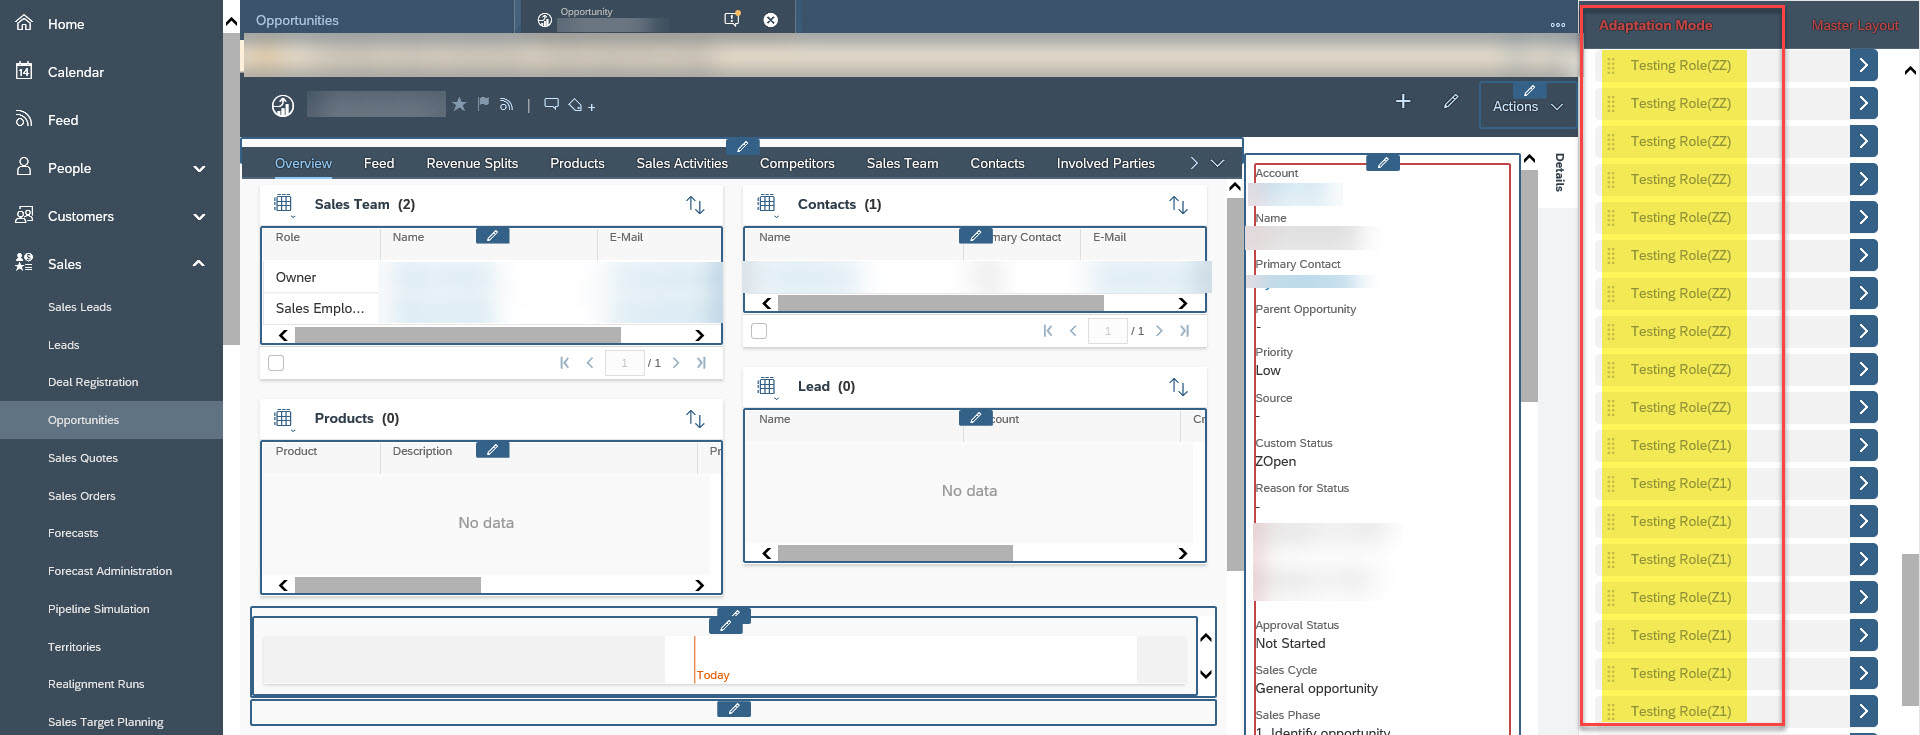Image resolution: width=1920 pixels, height=735 pixels.
Task: Click the Sales Team table horizontal scrollbar
Action: pos(457,335)
